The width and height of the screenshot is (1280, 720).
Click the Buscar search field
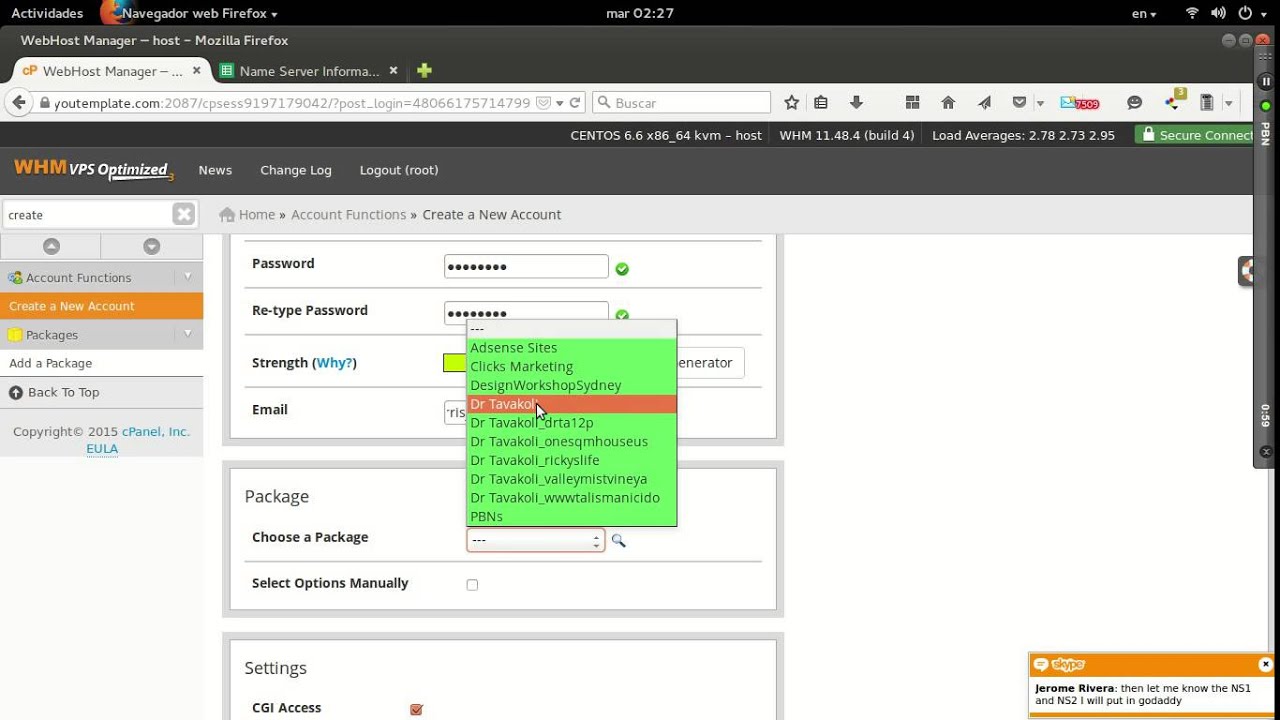(x=682, y=102)
